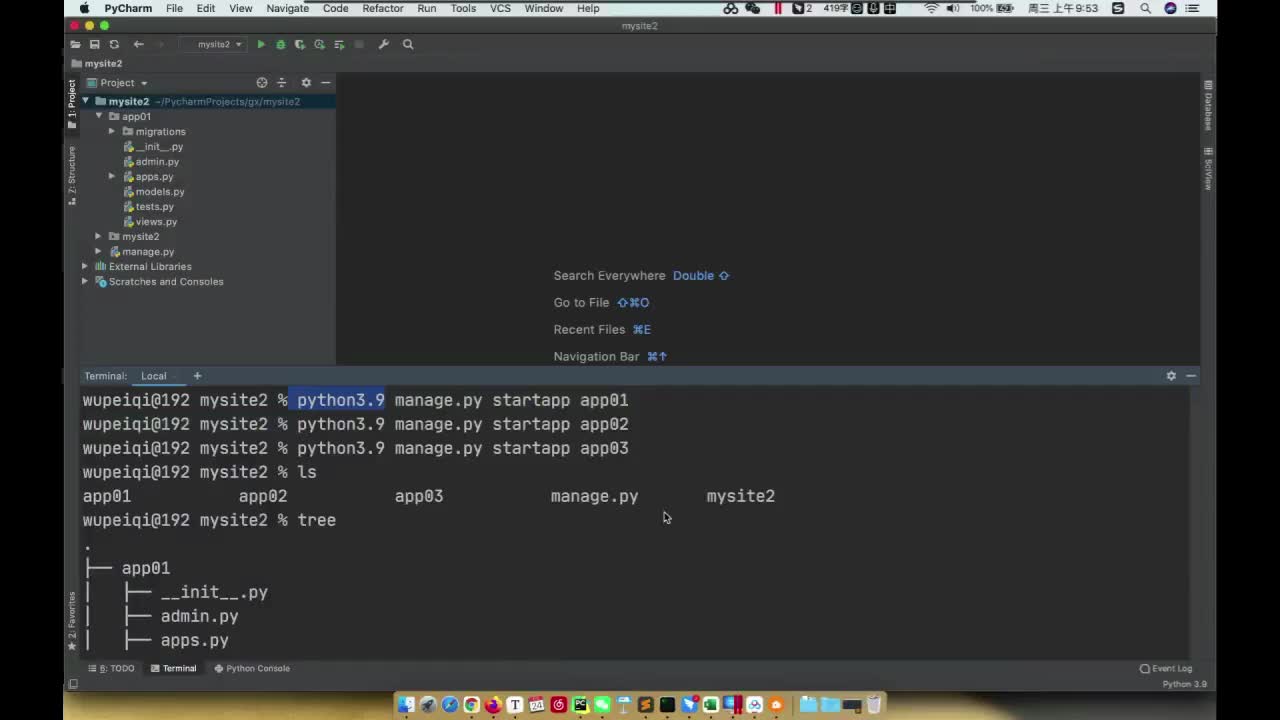This screenshot has height=720, width=1280.
Task: Click the Wi-Fi icon in menu bar
Action: click(x=931, y=8)
